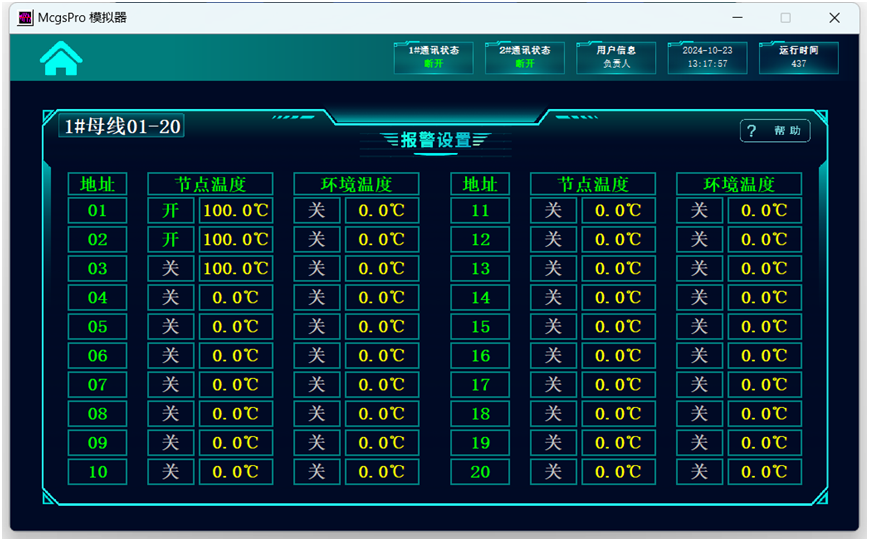Go to the home screen icon
The height and width of the screenshot is (541, 869).
[61, 58]
